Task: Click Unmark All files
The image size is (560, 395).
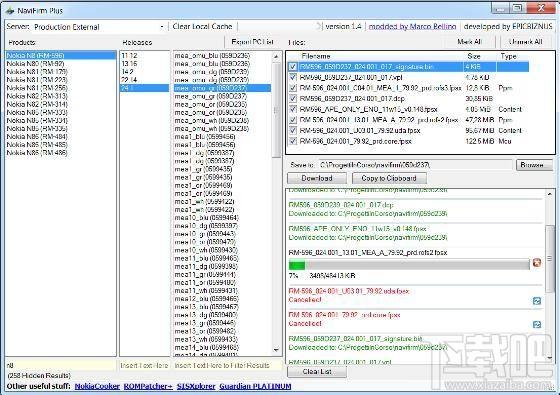Action: 525,42
